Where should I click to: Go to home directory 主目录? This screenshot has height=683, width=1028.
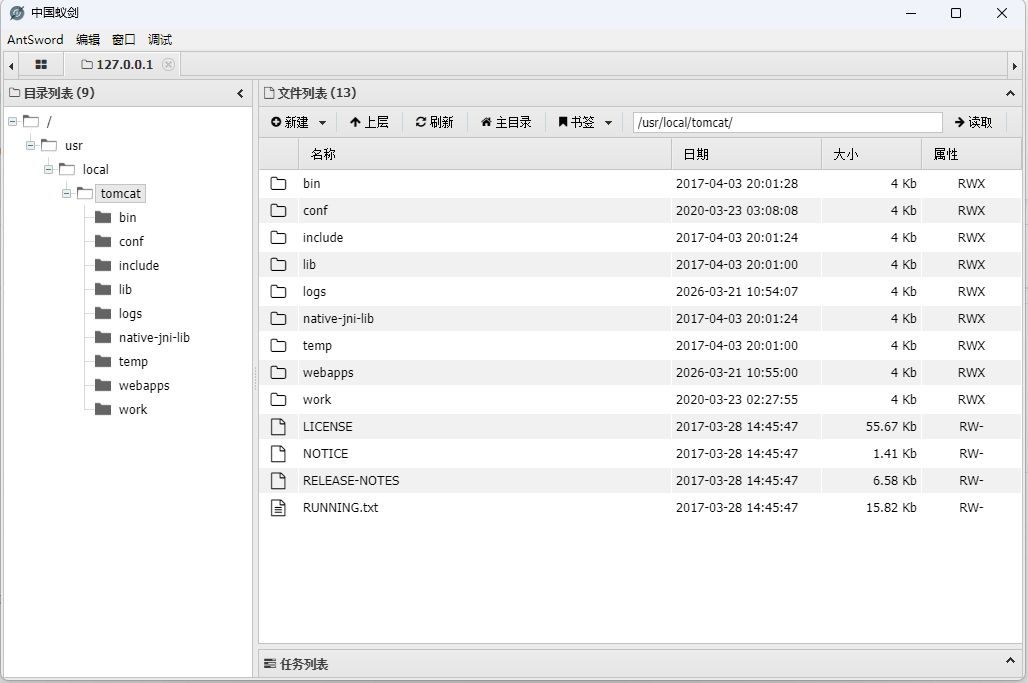pyautogui.click(x=506, y=122)
